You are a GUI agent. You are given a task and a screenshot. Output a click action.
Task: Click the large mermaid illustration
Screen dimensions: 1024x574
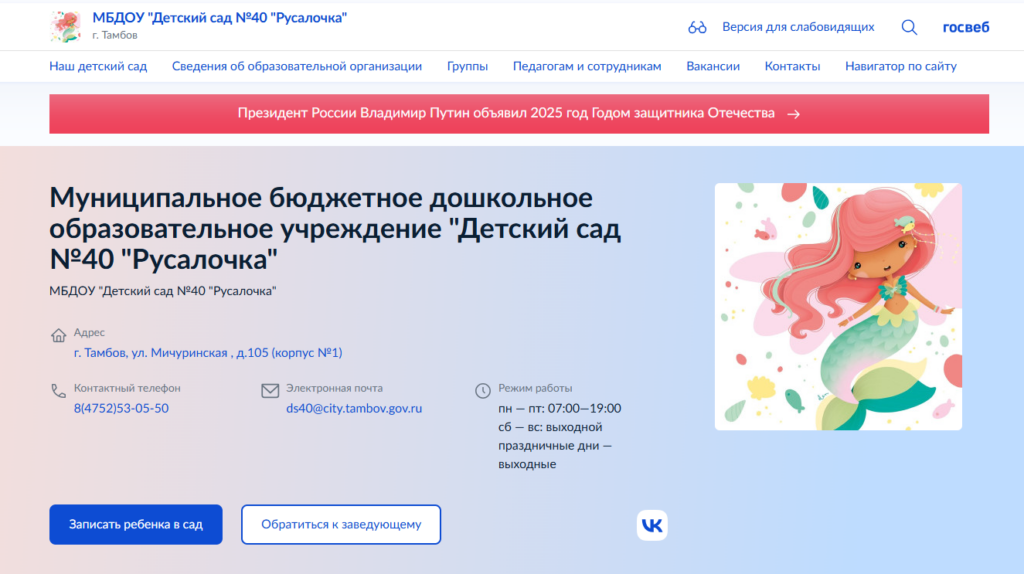[838, 306]
